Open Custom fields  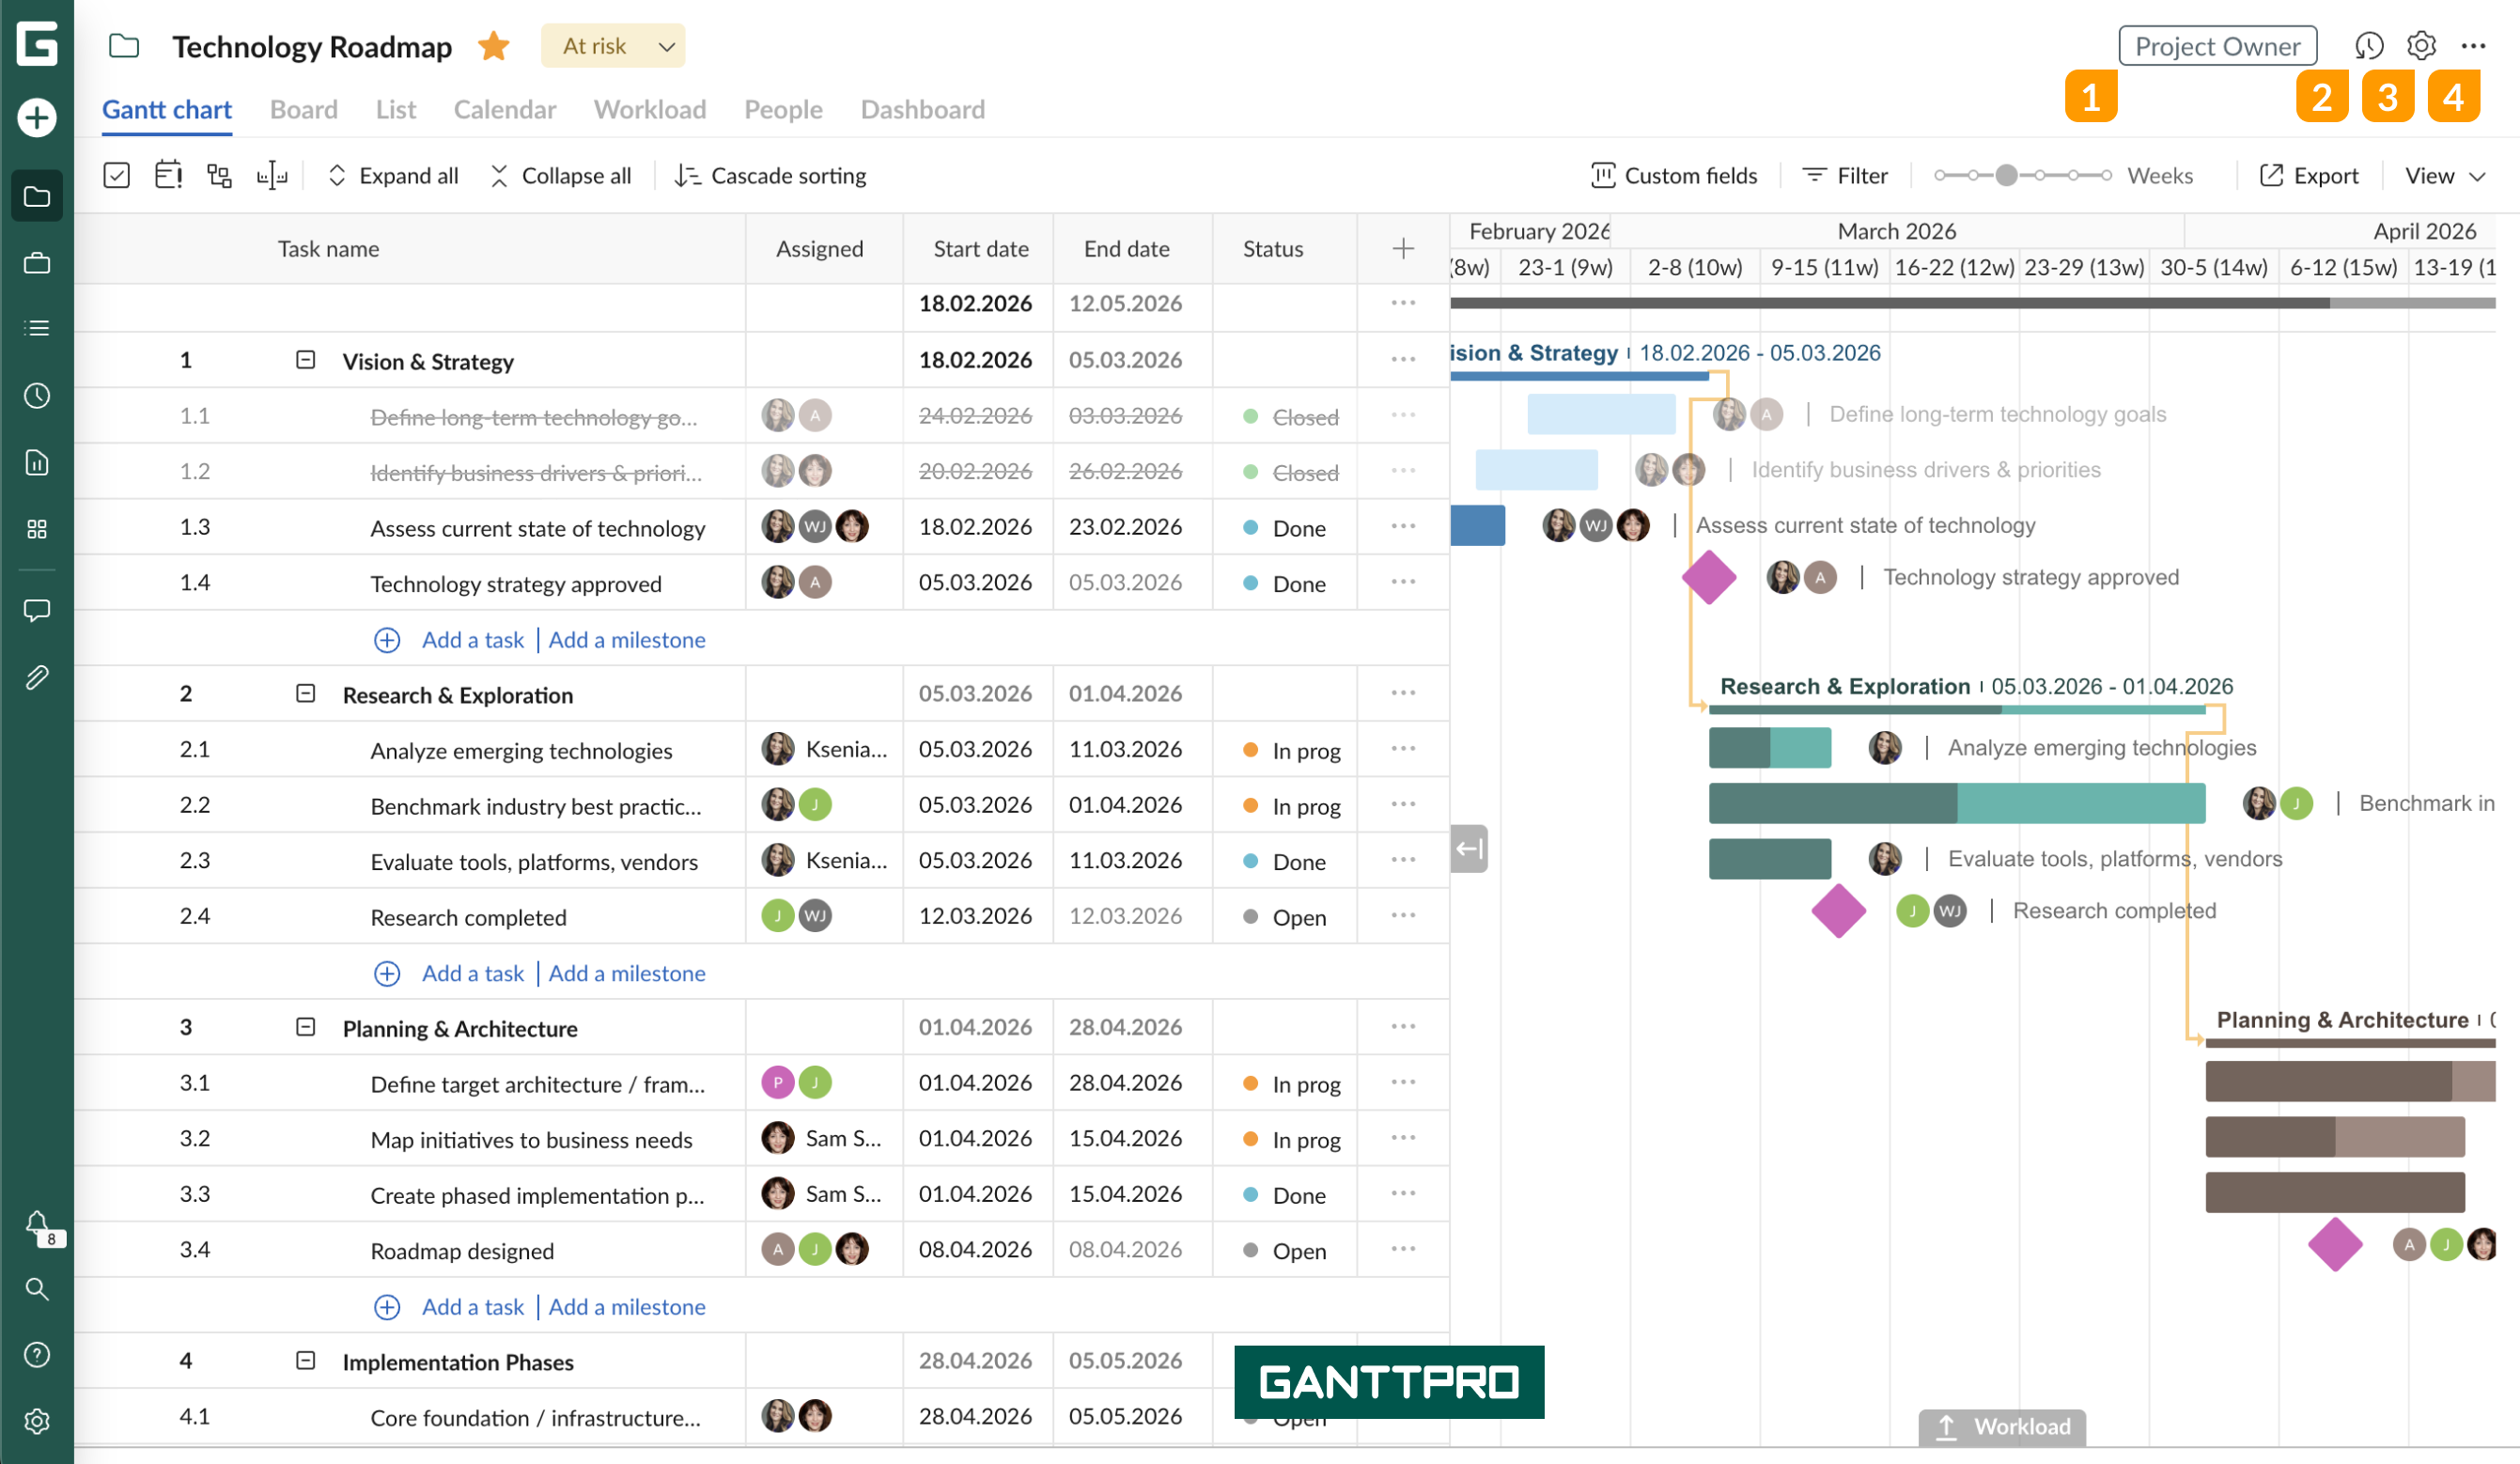click(1674, 176)
